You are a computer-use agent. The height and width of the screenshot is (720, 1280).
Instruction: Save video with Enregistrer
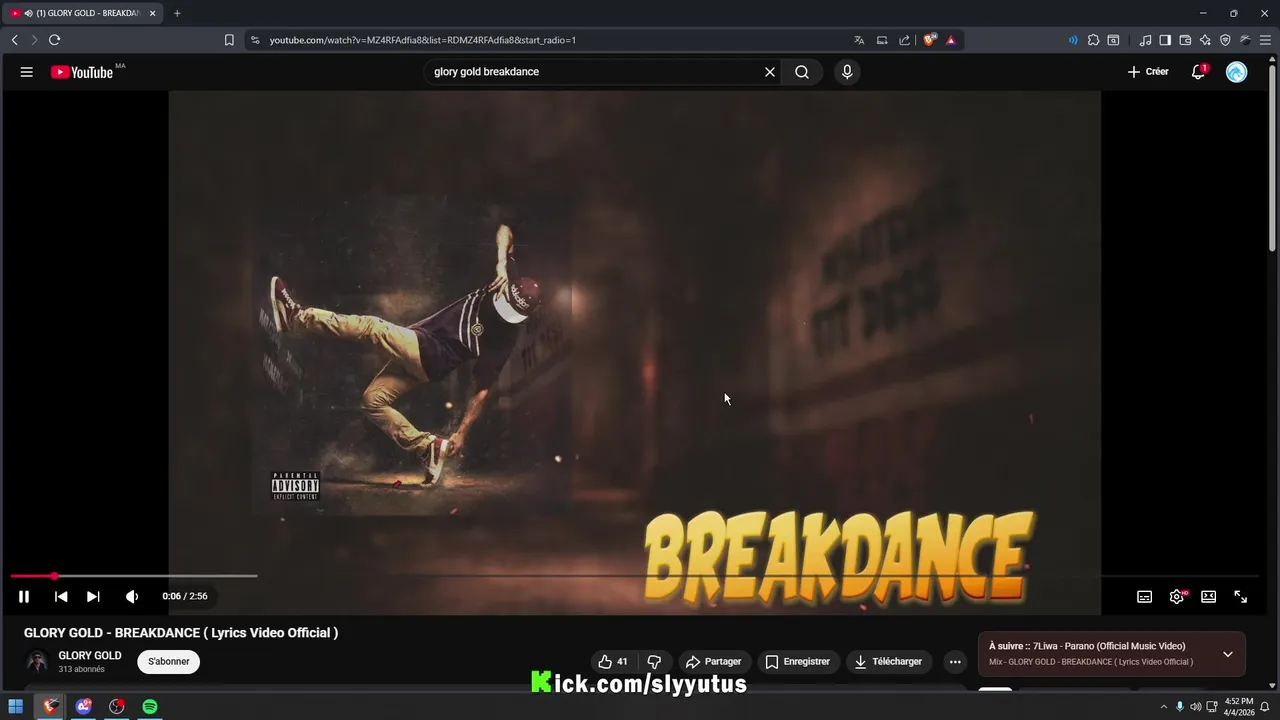tap(797, 662)
